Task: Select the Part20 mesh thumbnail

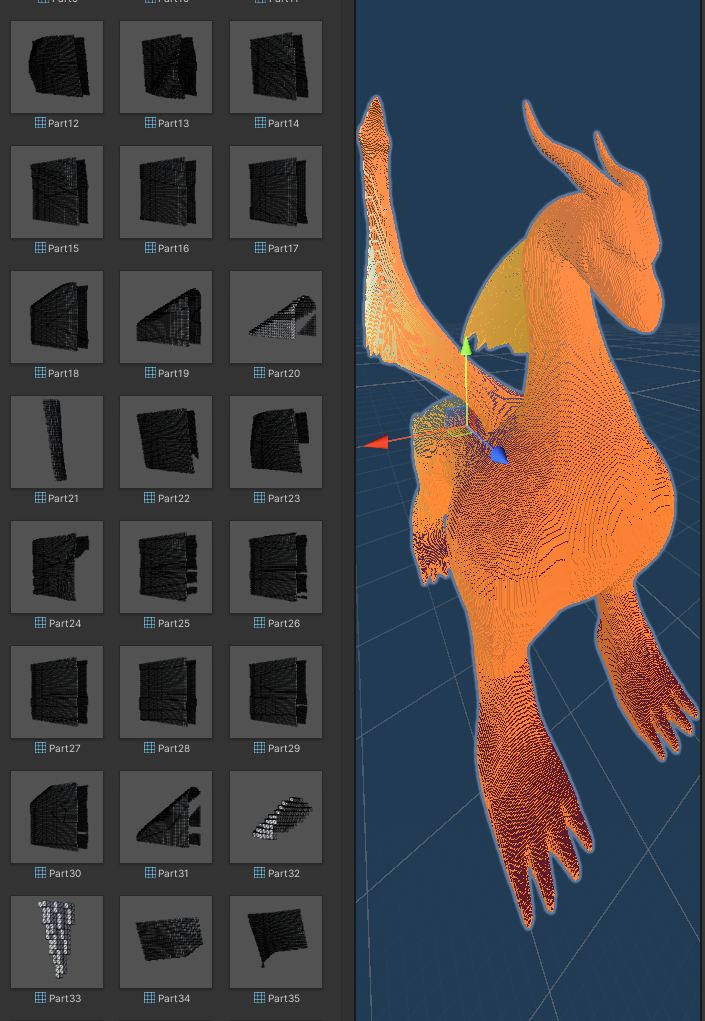Action: point(276,317)
